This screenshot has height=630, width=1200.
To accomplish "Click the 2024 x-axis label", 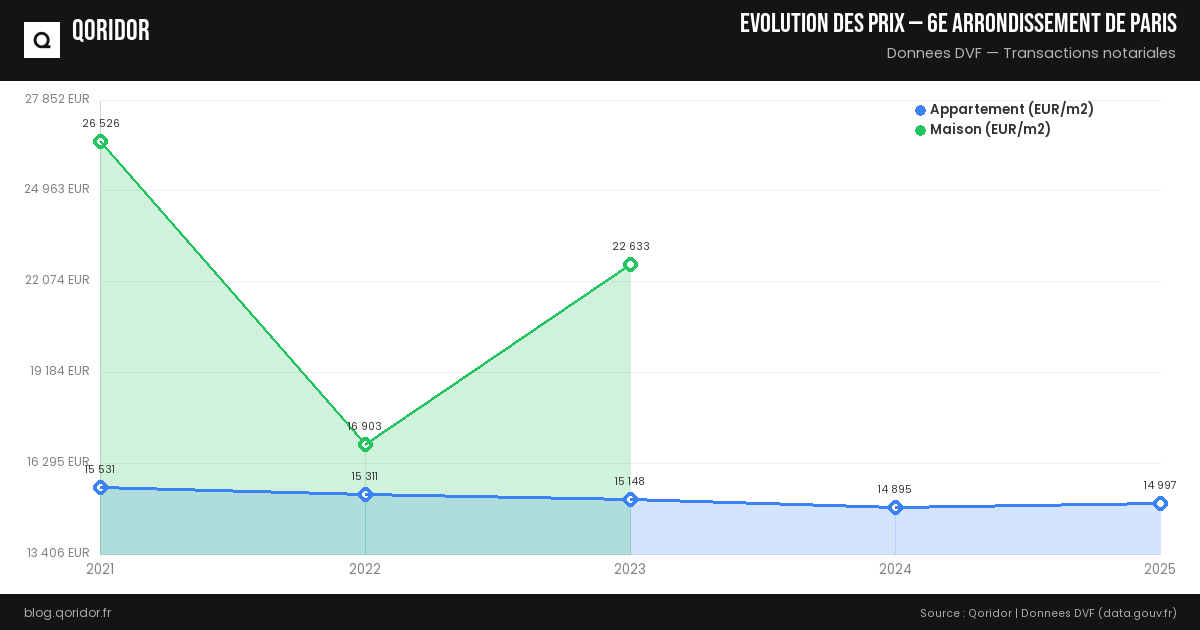I will point(895,569).
